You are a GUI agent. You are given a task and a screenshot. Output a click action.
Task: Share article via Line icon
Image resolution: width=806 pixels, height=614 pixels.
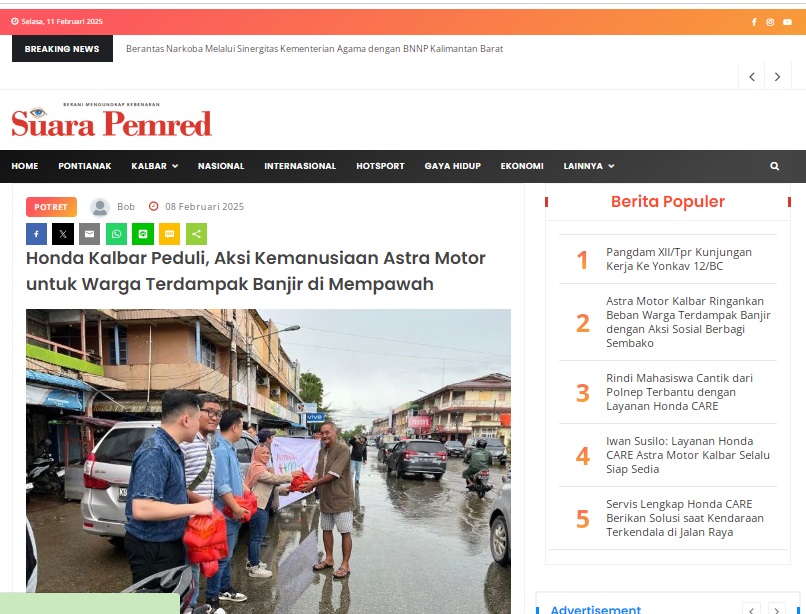143,234
